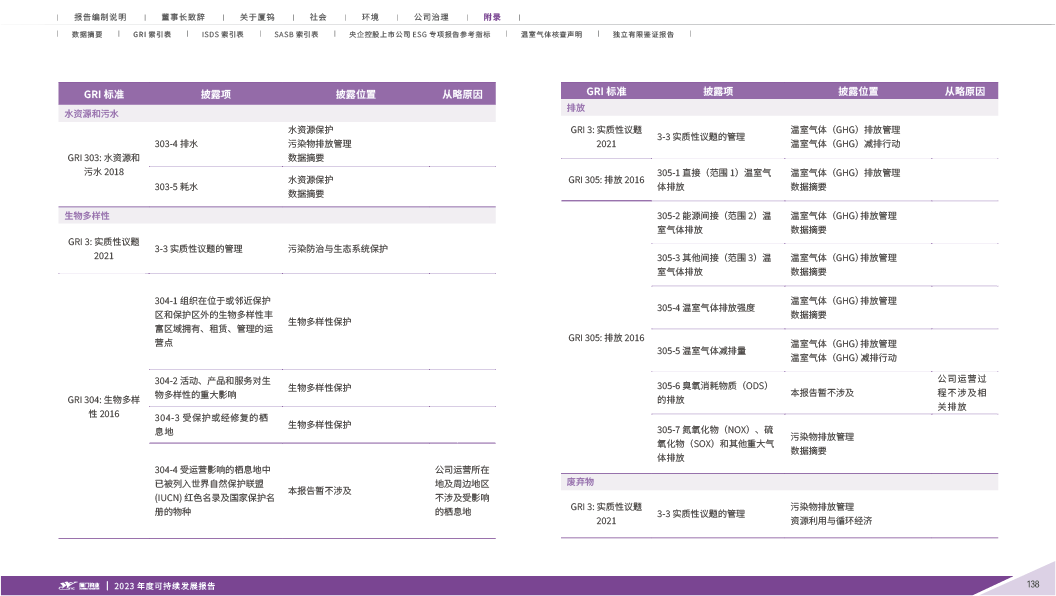Image resolution: width=1056 pixels, height=596 pixels.
Task: Go to the 公司治理 tab
Action: pos(431,17)
